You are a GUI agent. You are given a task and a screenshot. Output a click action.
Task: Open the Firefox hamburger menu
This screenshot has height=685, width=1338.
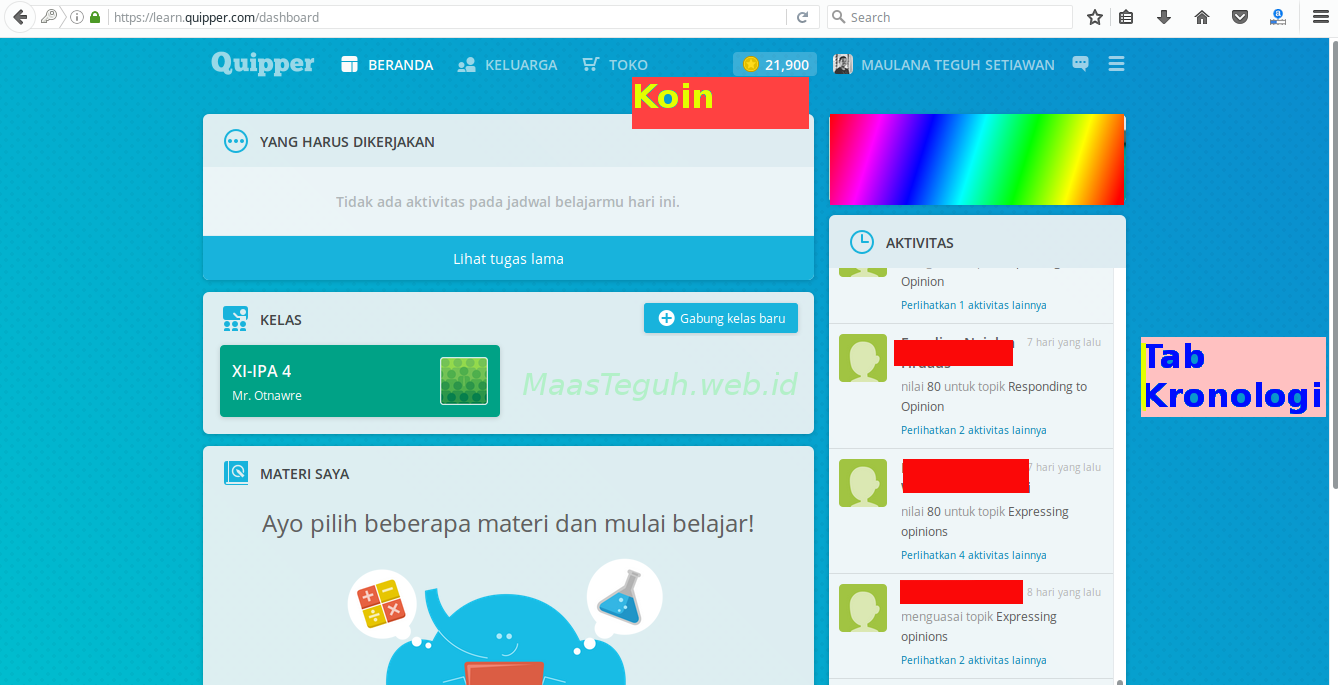tap(1320, 17)
